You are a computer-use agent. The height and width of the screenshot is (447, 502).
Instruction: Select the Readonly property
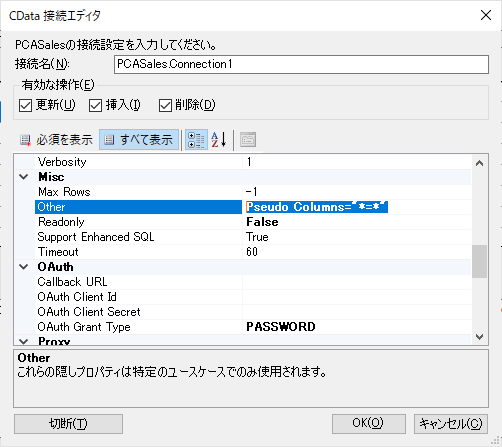(x=138, y=222)
